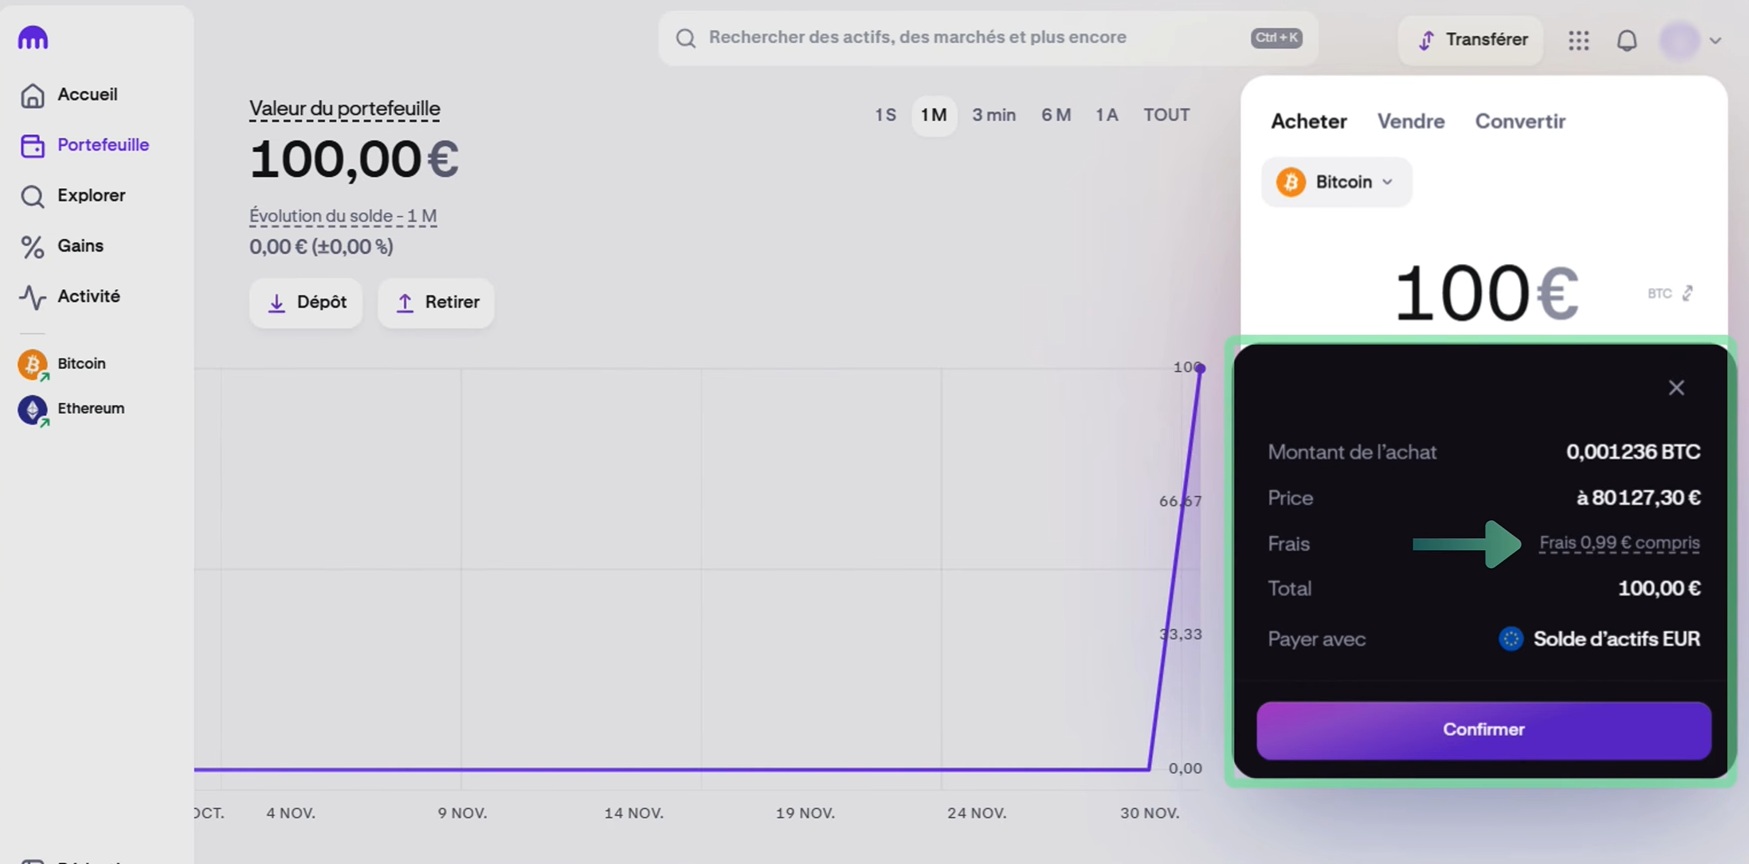Switch to the Convertir tab
The width and height of the screenshot is (1749, 864).
coord(1519,121)
